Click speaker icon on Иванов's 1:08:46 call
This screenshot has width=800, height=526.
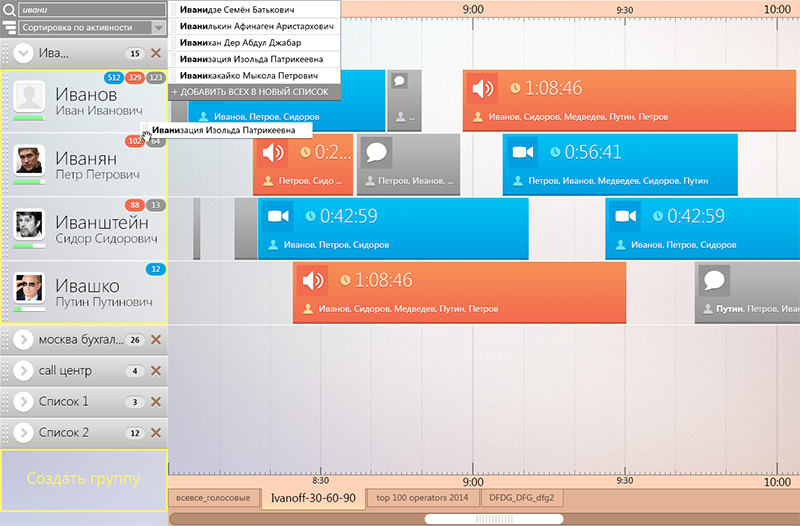point(482,89)
